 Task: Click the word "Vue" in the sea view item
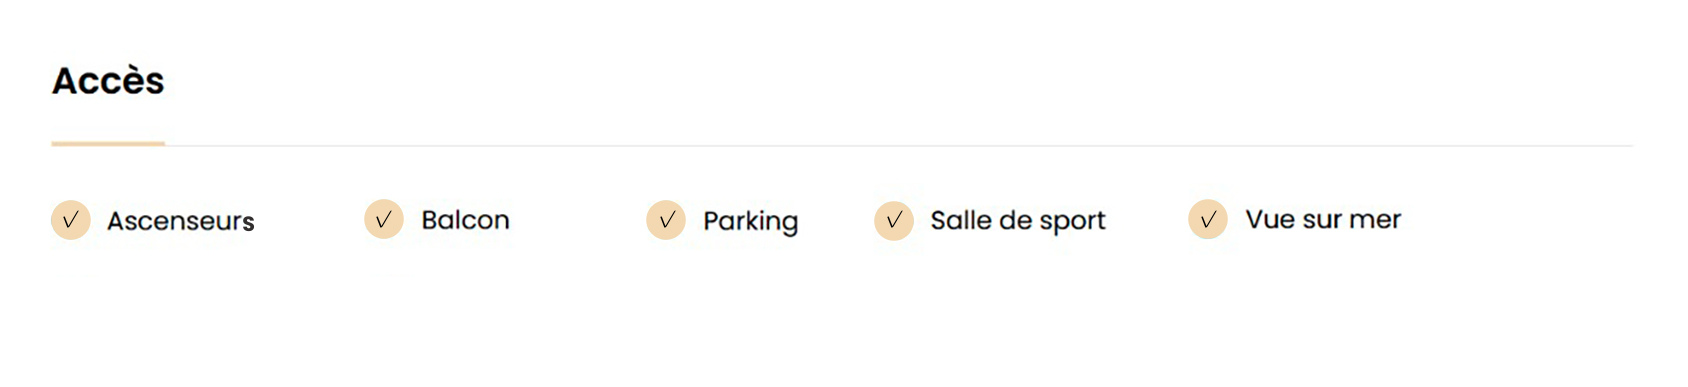pos(1270,219)
